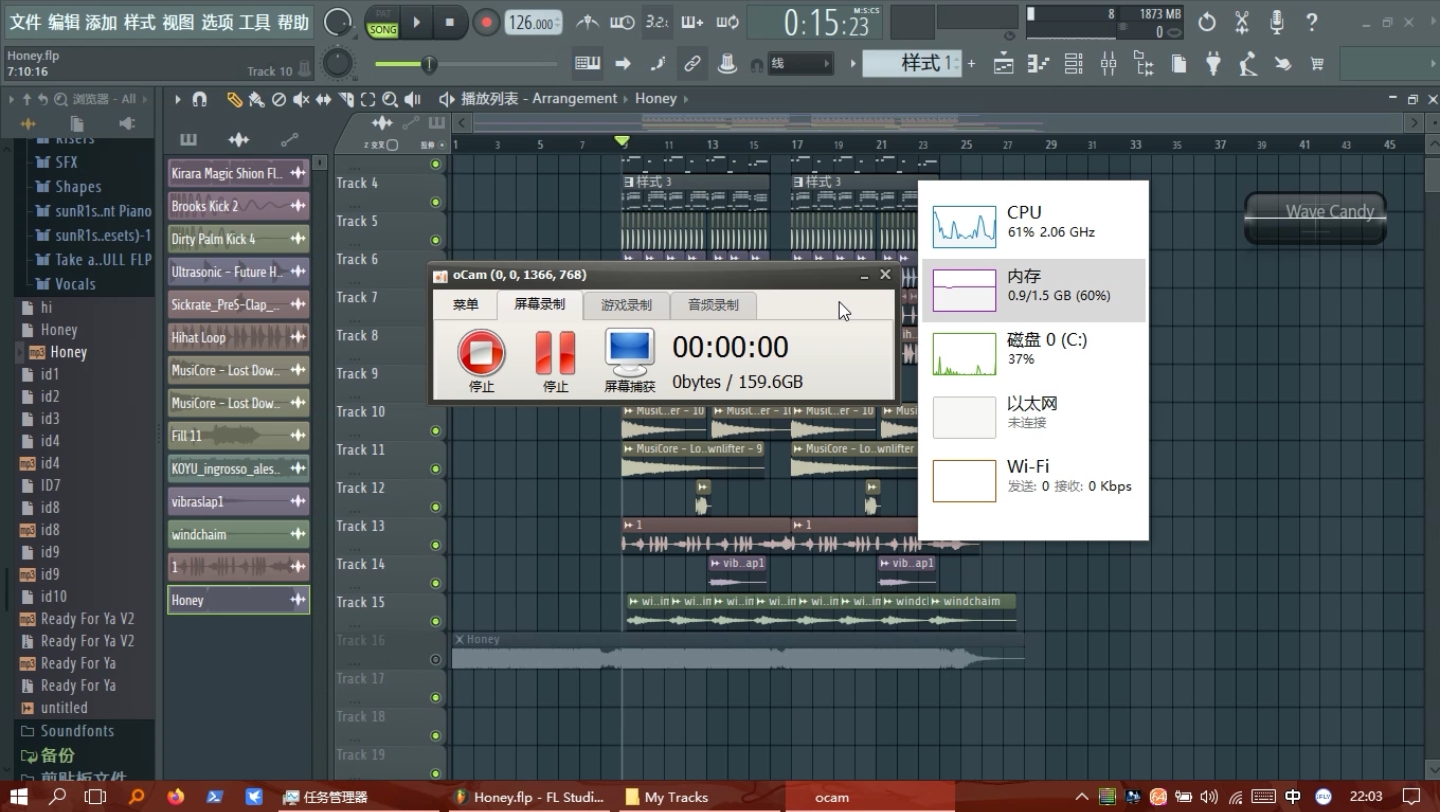Open the 样式 menu in menu bar
The height and width of the screenshot is (812, 1440).
(140, 22)
